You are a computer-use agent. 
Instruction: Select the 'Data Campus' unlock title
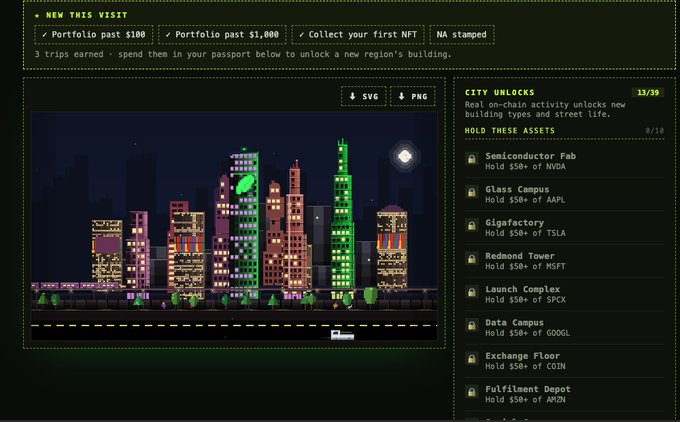pyautogui.click(x=514, y=323)
